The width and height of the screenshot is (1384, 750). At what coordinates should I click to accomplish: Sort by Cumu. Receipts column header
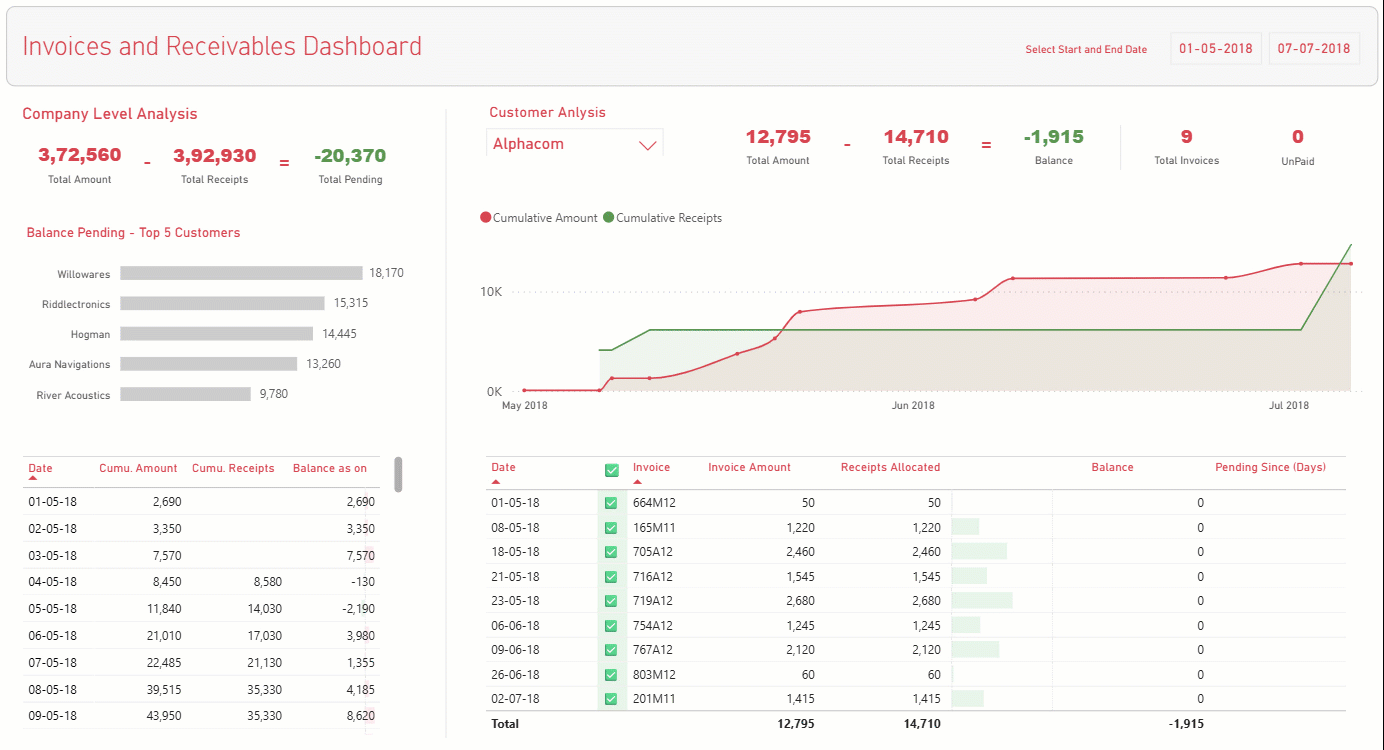point(233,468)
